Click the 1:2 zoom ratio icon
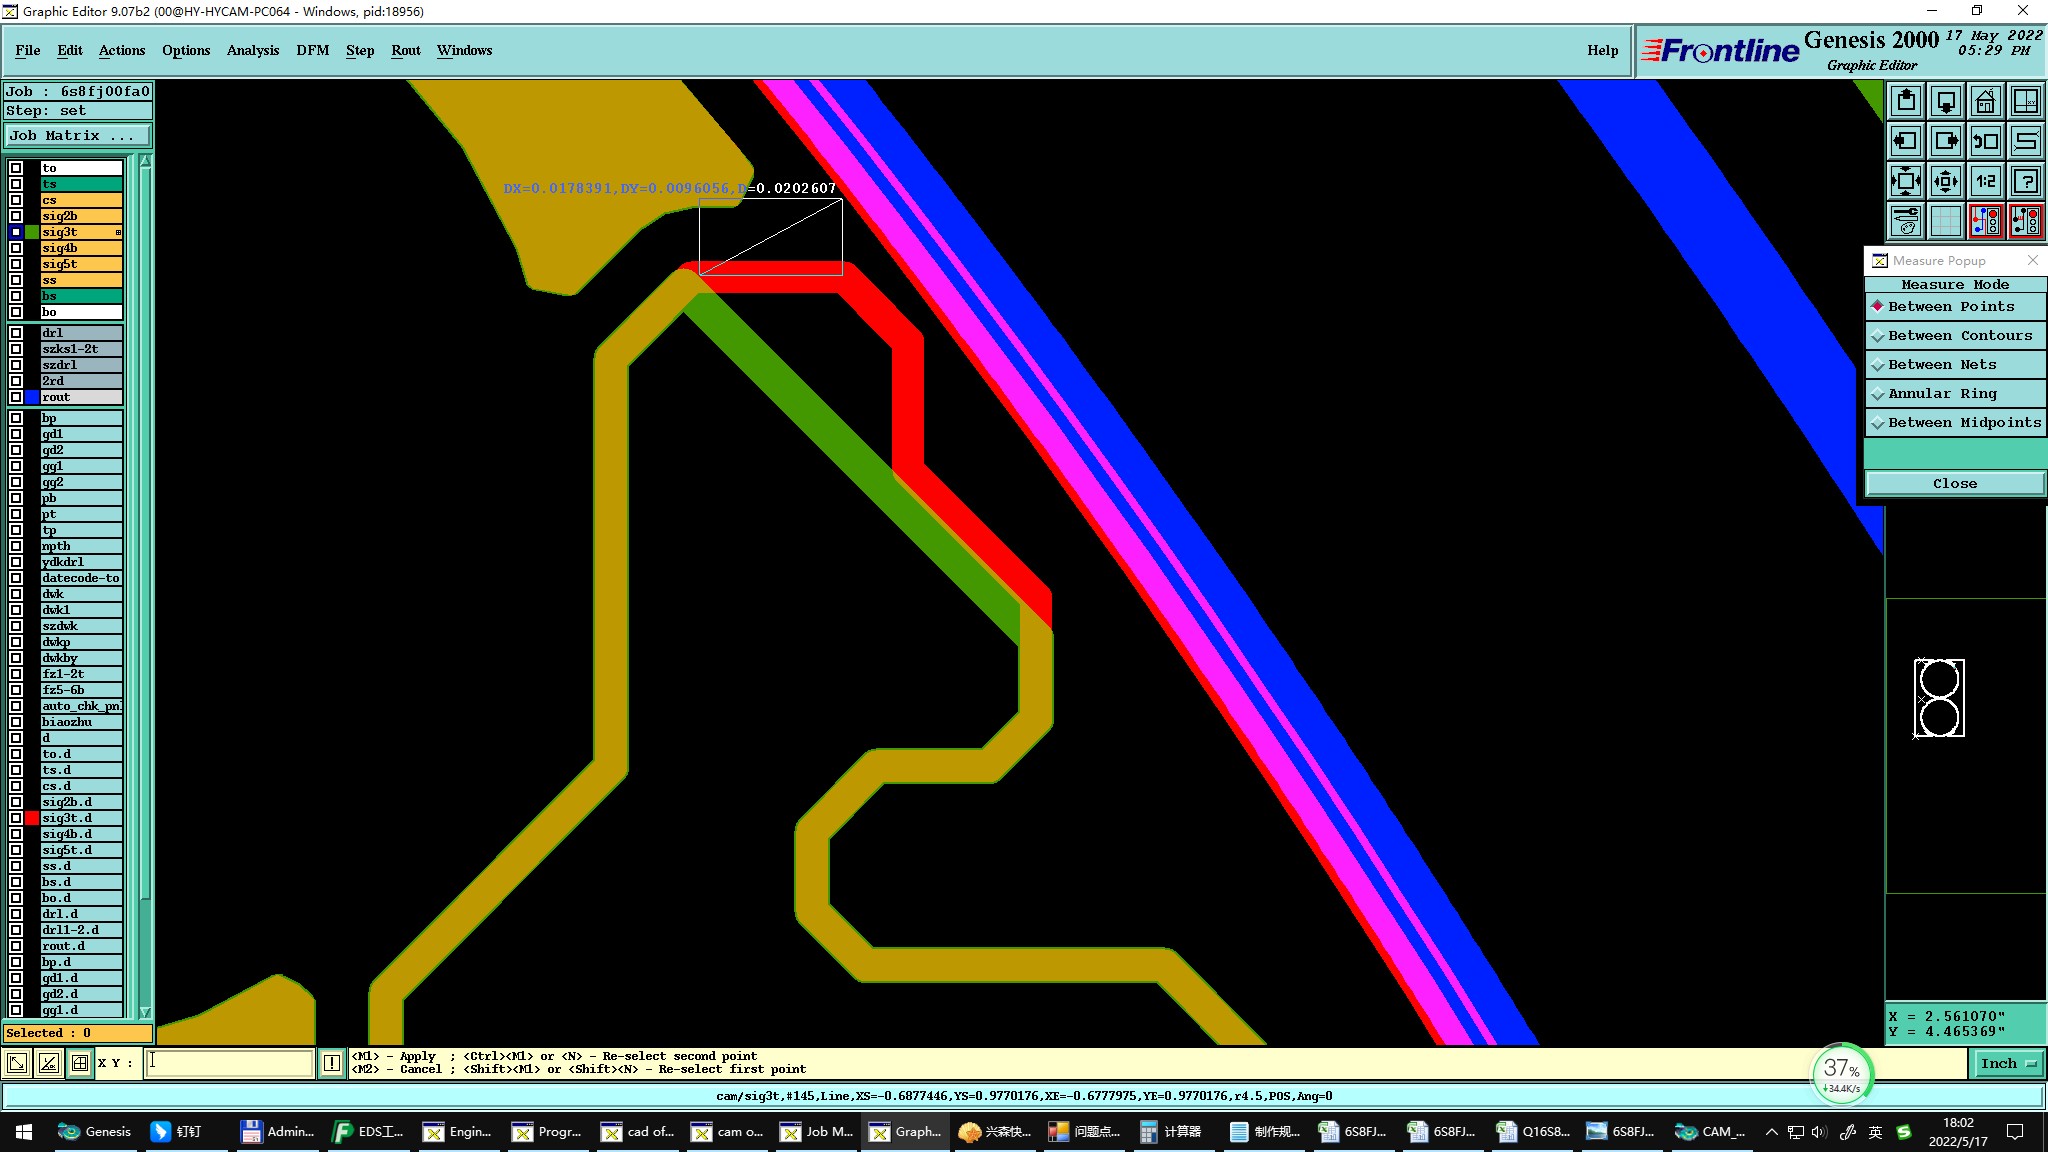The width and height of the screenshot is (2048, 1152). [x=1985, y=181]
